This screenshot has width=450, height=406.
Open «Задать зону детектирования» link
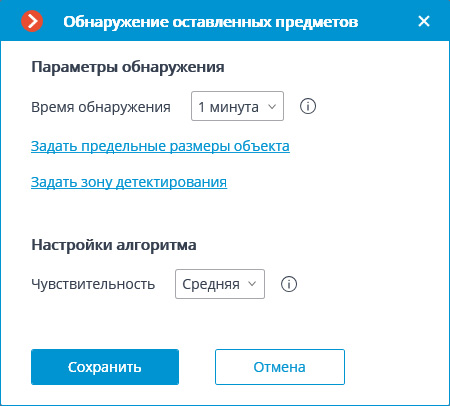click(129, 182)
